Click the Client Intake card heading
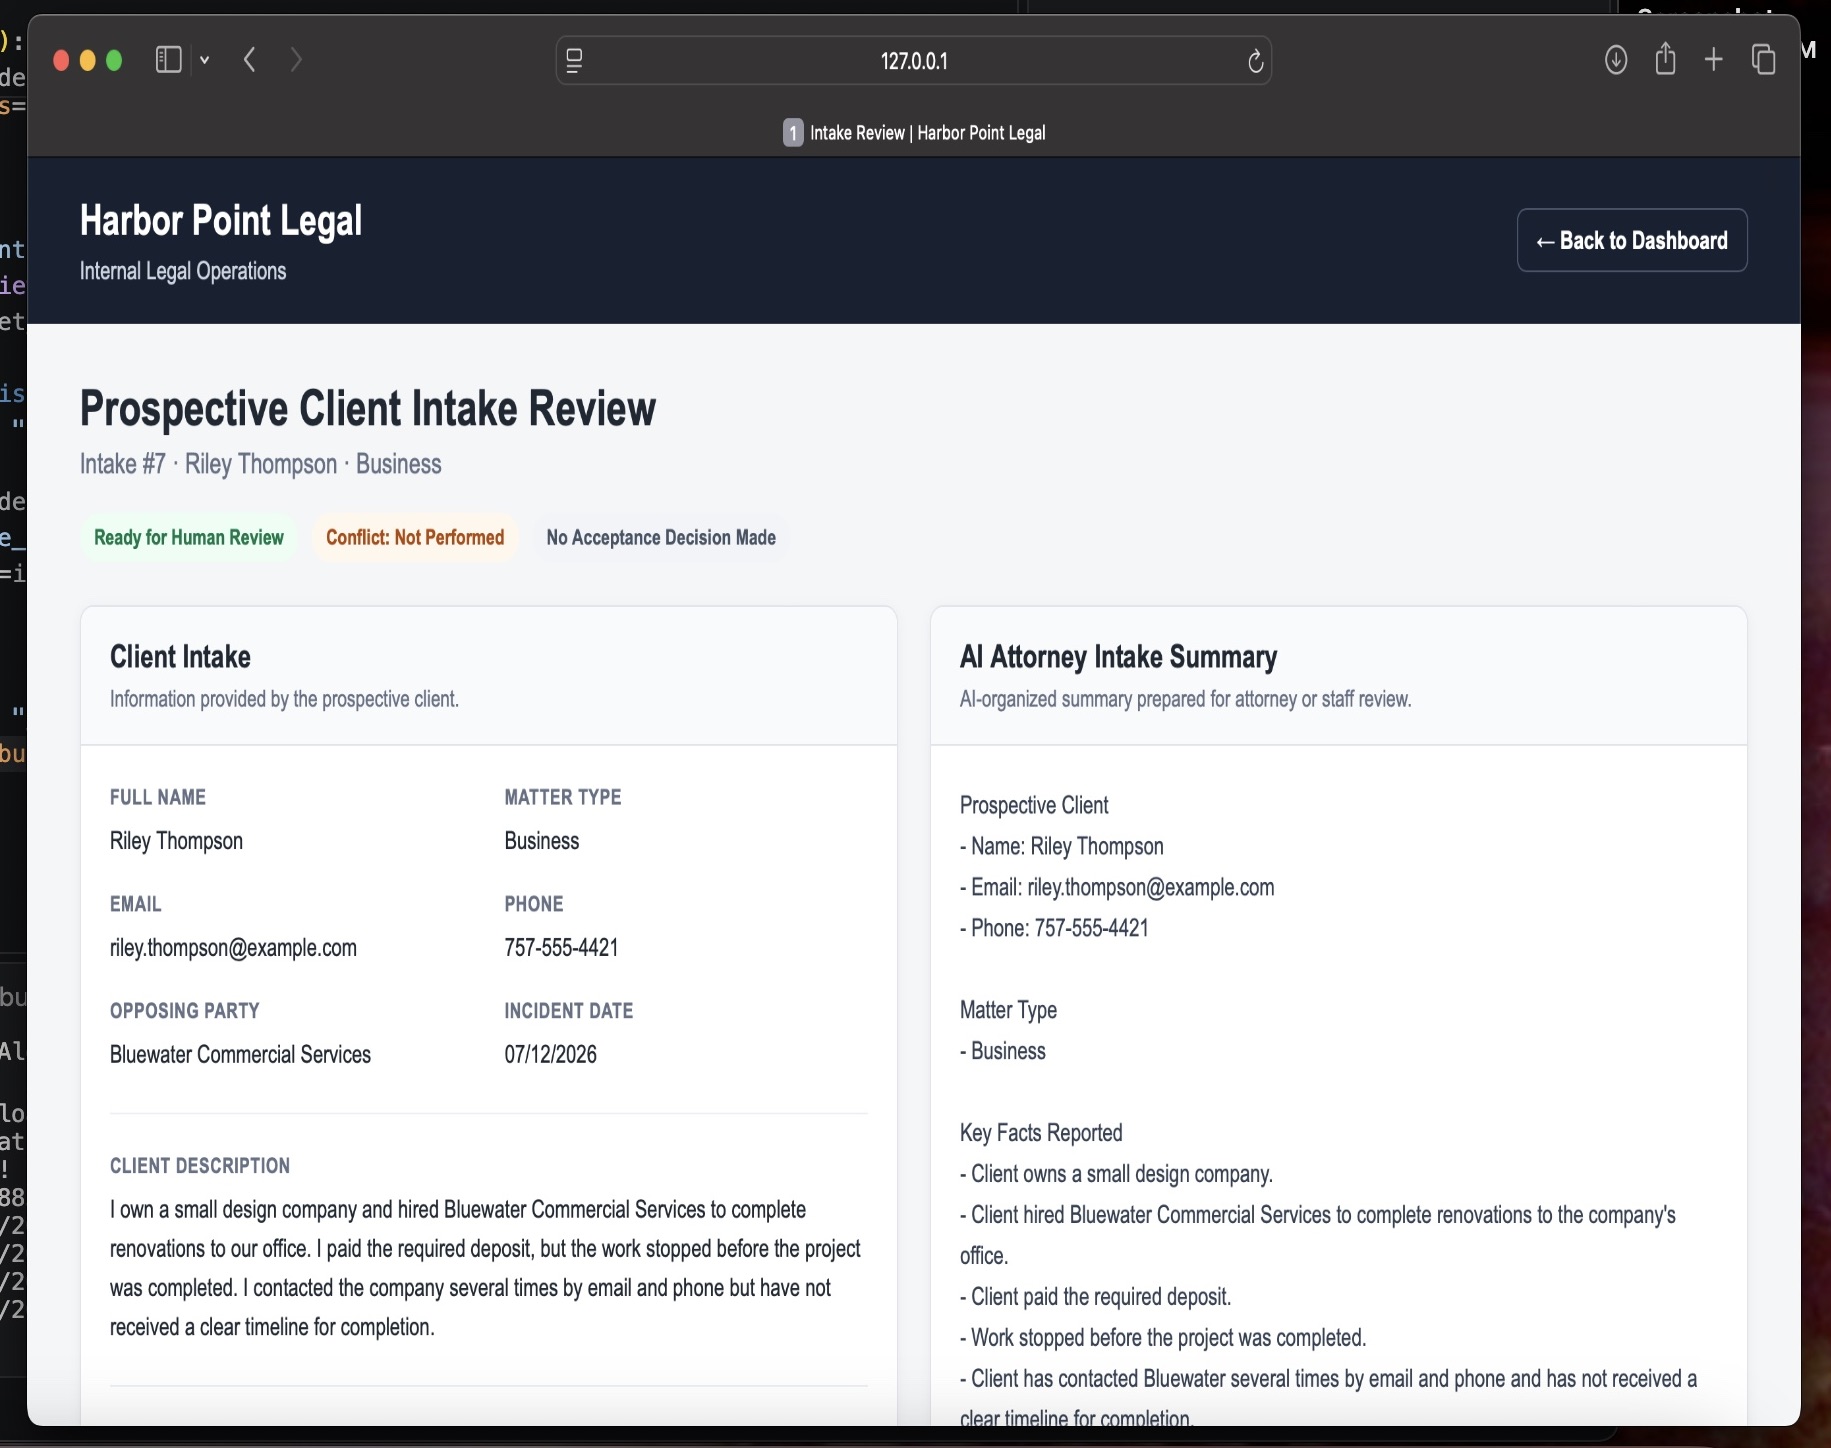The image size is (1831, 1448). coord(180,657)
